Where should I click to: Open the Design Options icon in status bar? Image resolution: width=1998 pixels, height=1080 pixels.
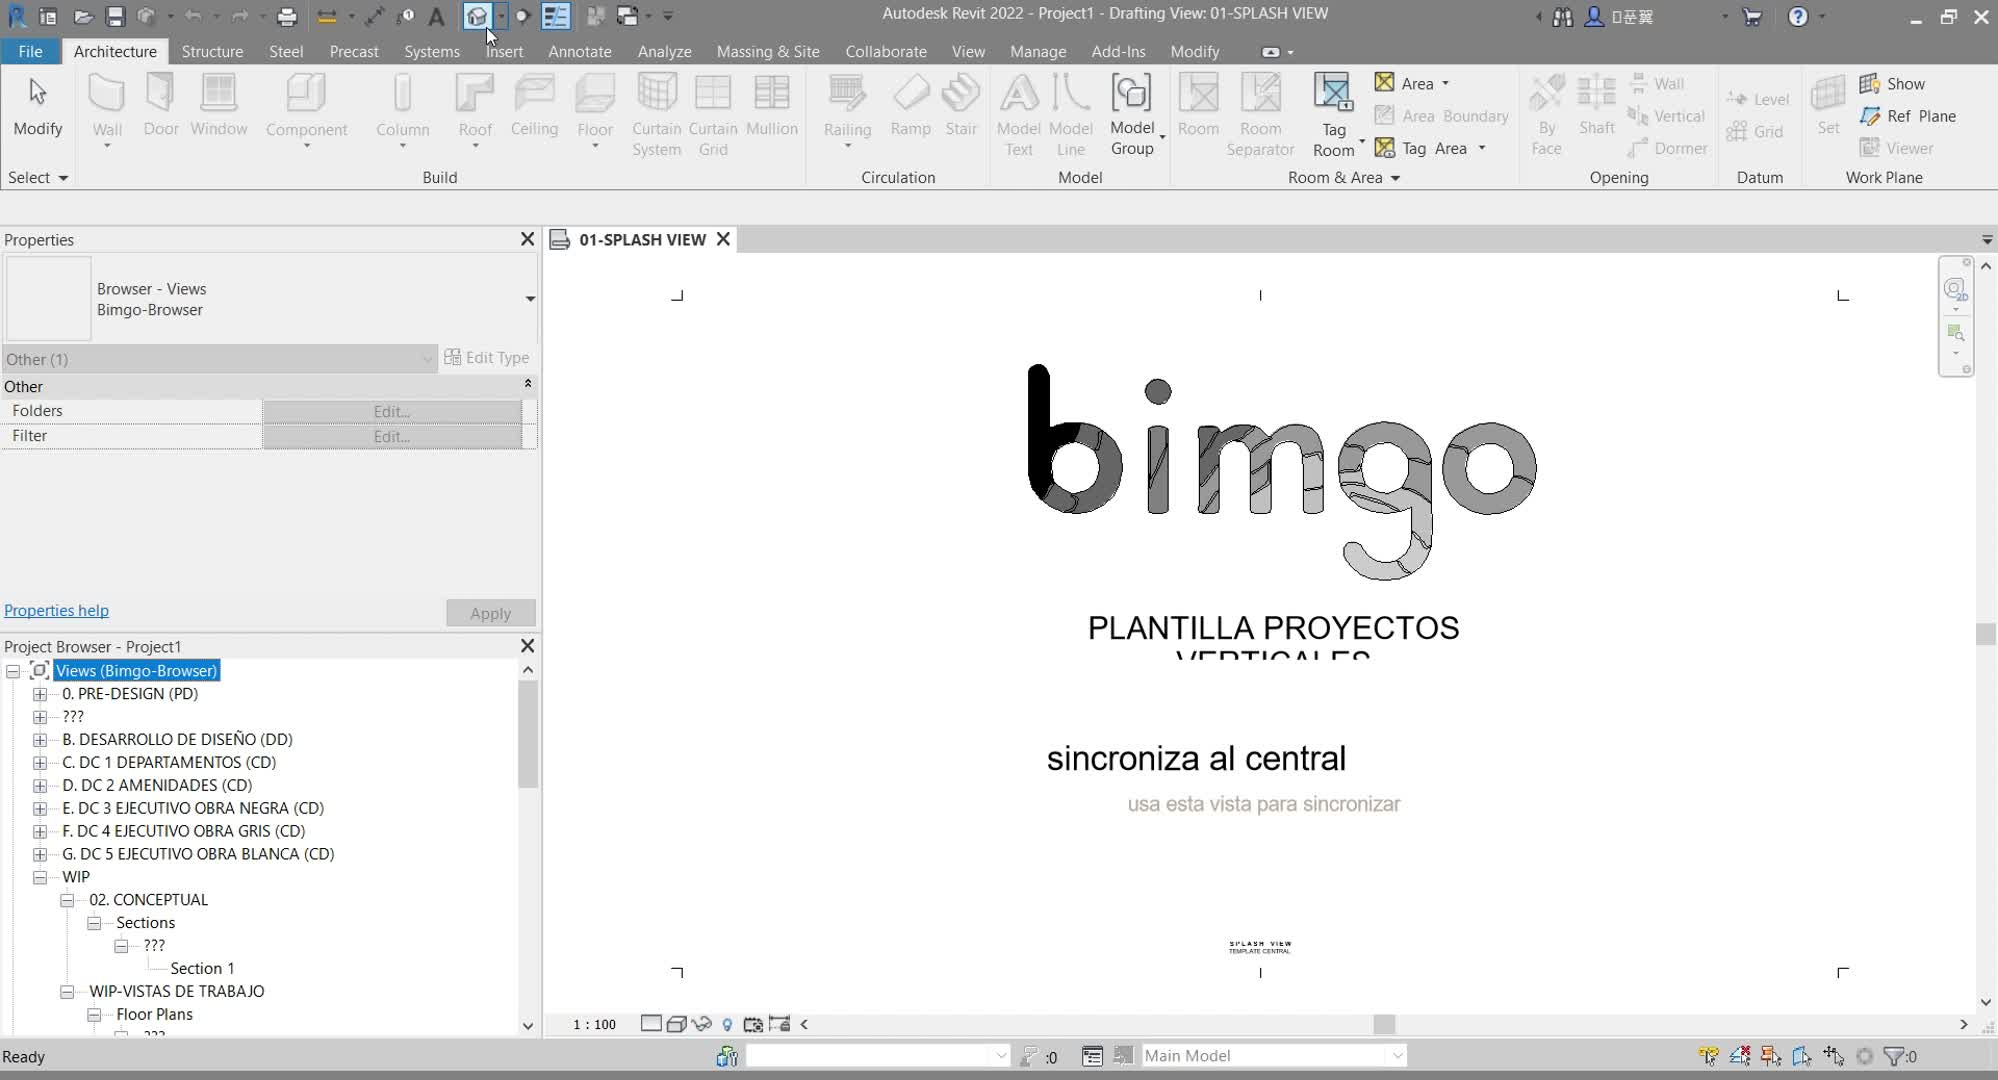pyautogui.click(x=1092, y=1056)
